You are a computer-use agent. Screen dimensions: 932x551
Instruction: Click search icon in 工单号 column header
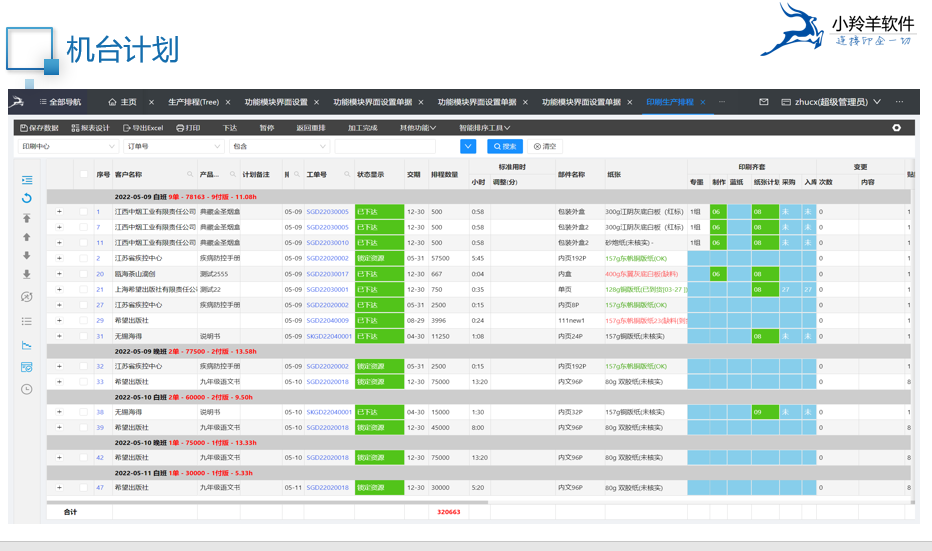pyautogui.click(x=347, y=174)
